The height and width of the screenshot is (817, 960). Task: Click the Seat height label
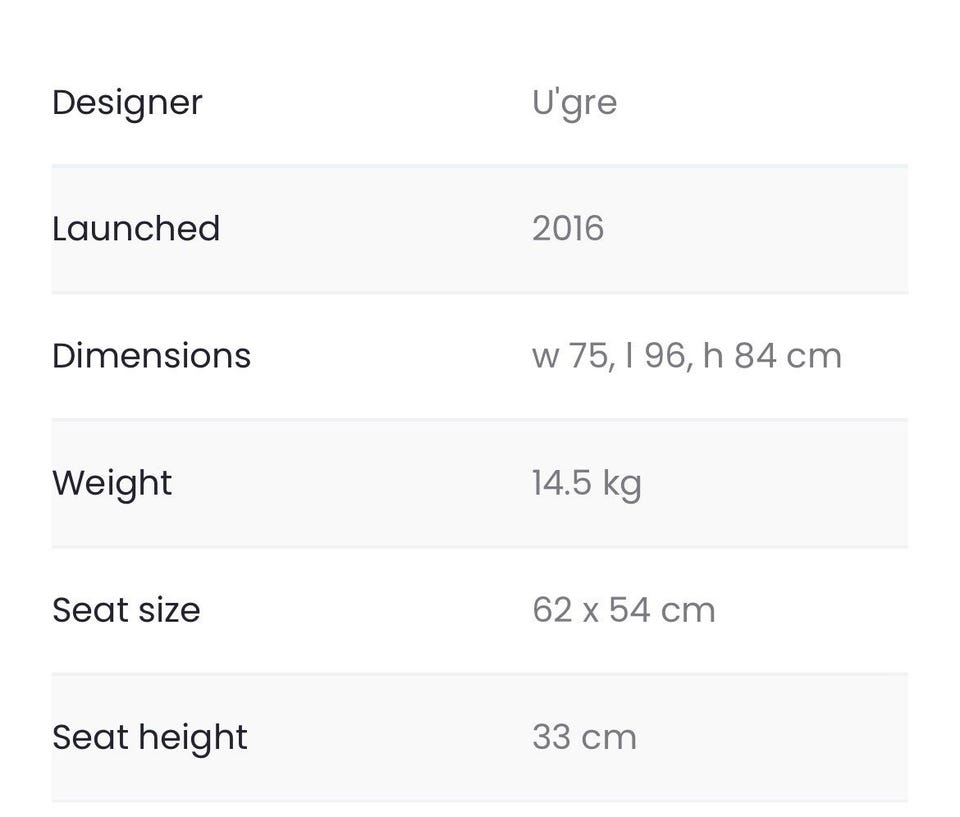point(150,737)
